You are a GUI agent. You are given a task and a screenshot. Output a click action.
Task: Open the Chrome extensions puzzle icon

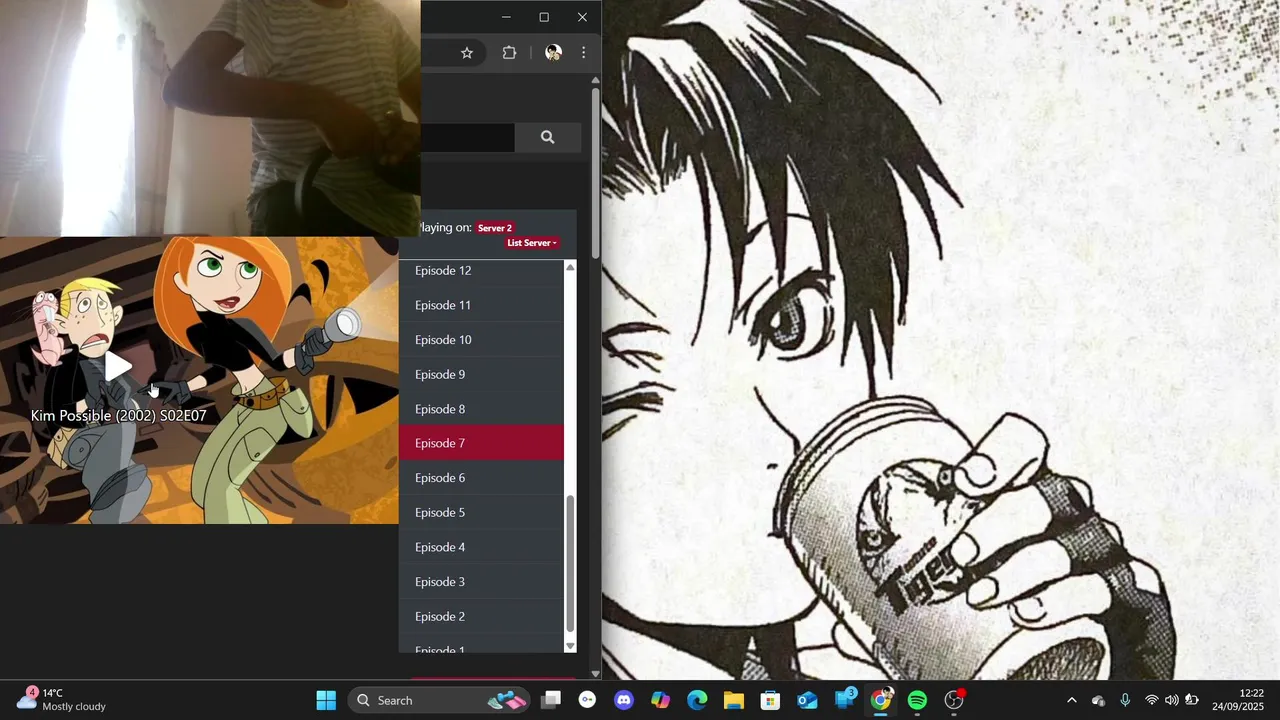[x=509, y=53]
